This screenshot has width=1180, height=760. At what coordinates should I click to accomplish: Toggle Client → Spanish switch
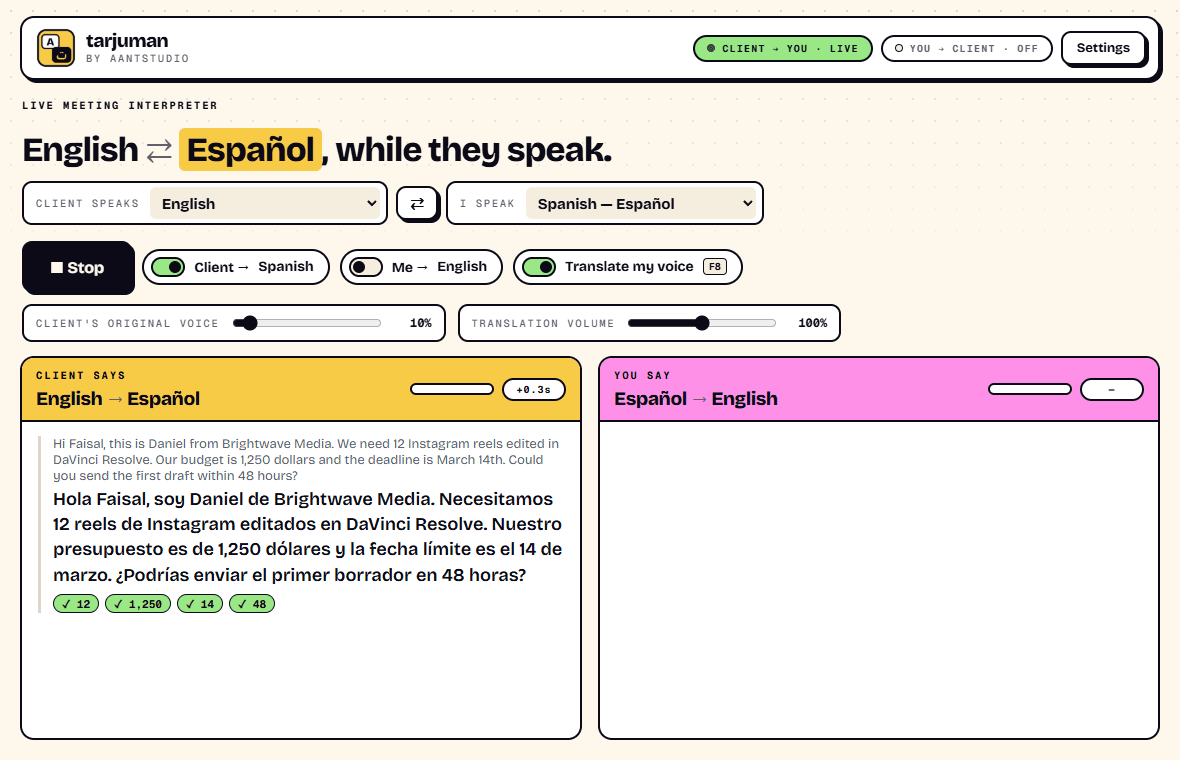click(x=168, y=267)
